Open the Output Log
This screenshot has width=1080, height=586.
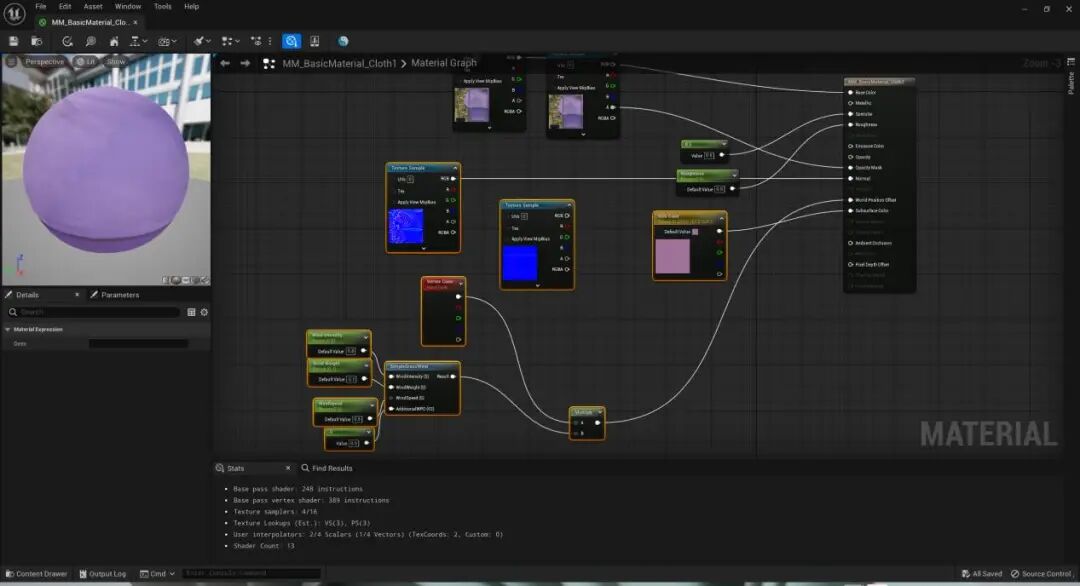click(x=103, y=574)
